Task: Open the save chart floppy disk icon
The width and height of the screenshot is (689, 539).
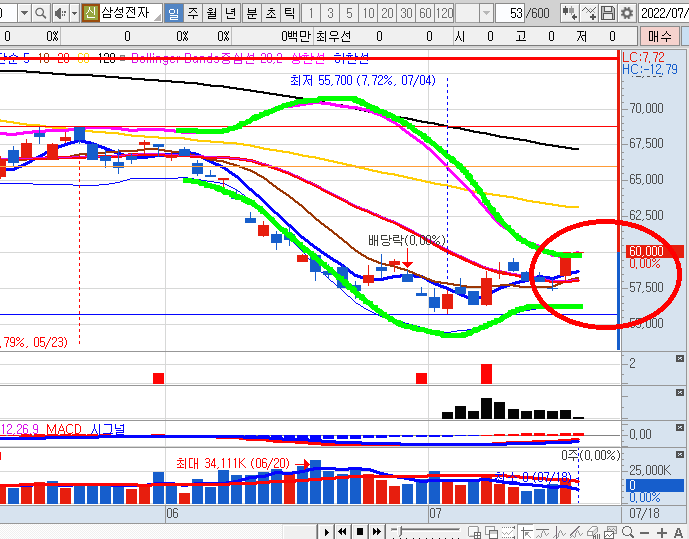Action: pos(608,13)
